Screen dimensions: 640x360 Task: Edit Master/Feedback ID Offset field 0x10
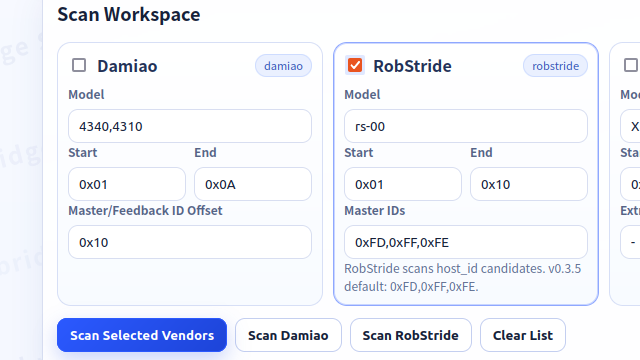click(x=190, y=242)
